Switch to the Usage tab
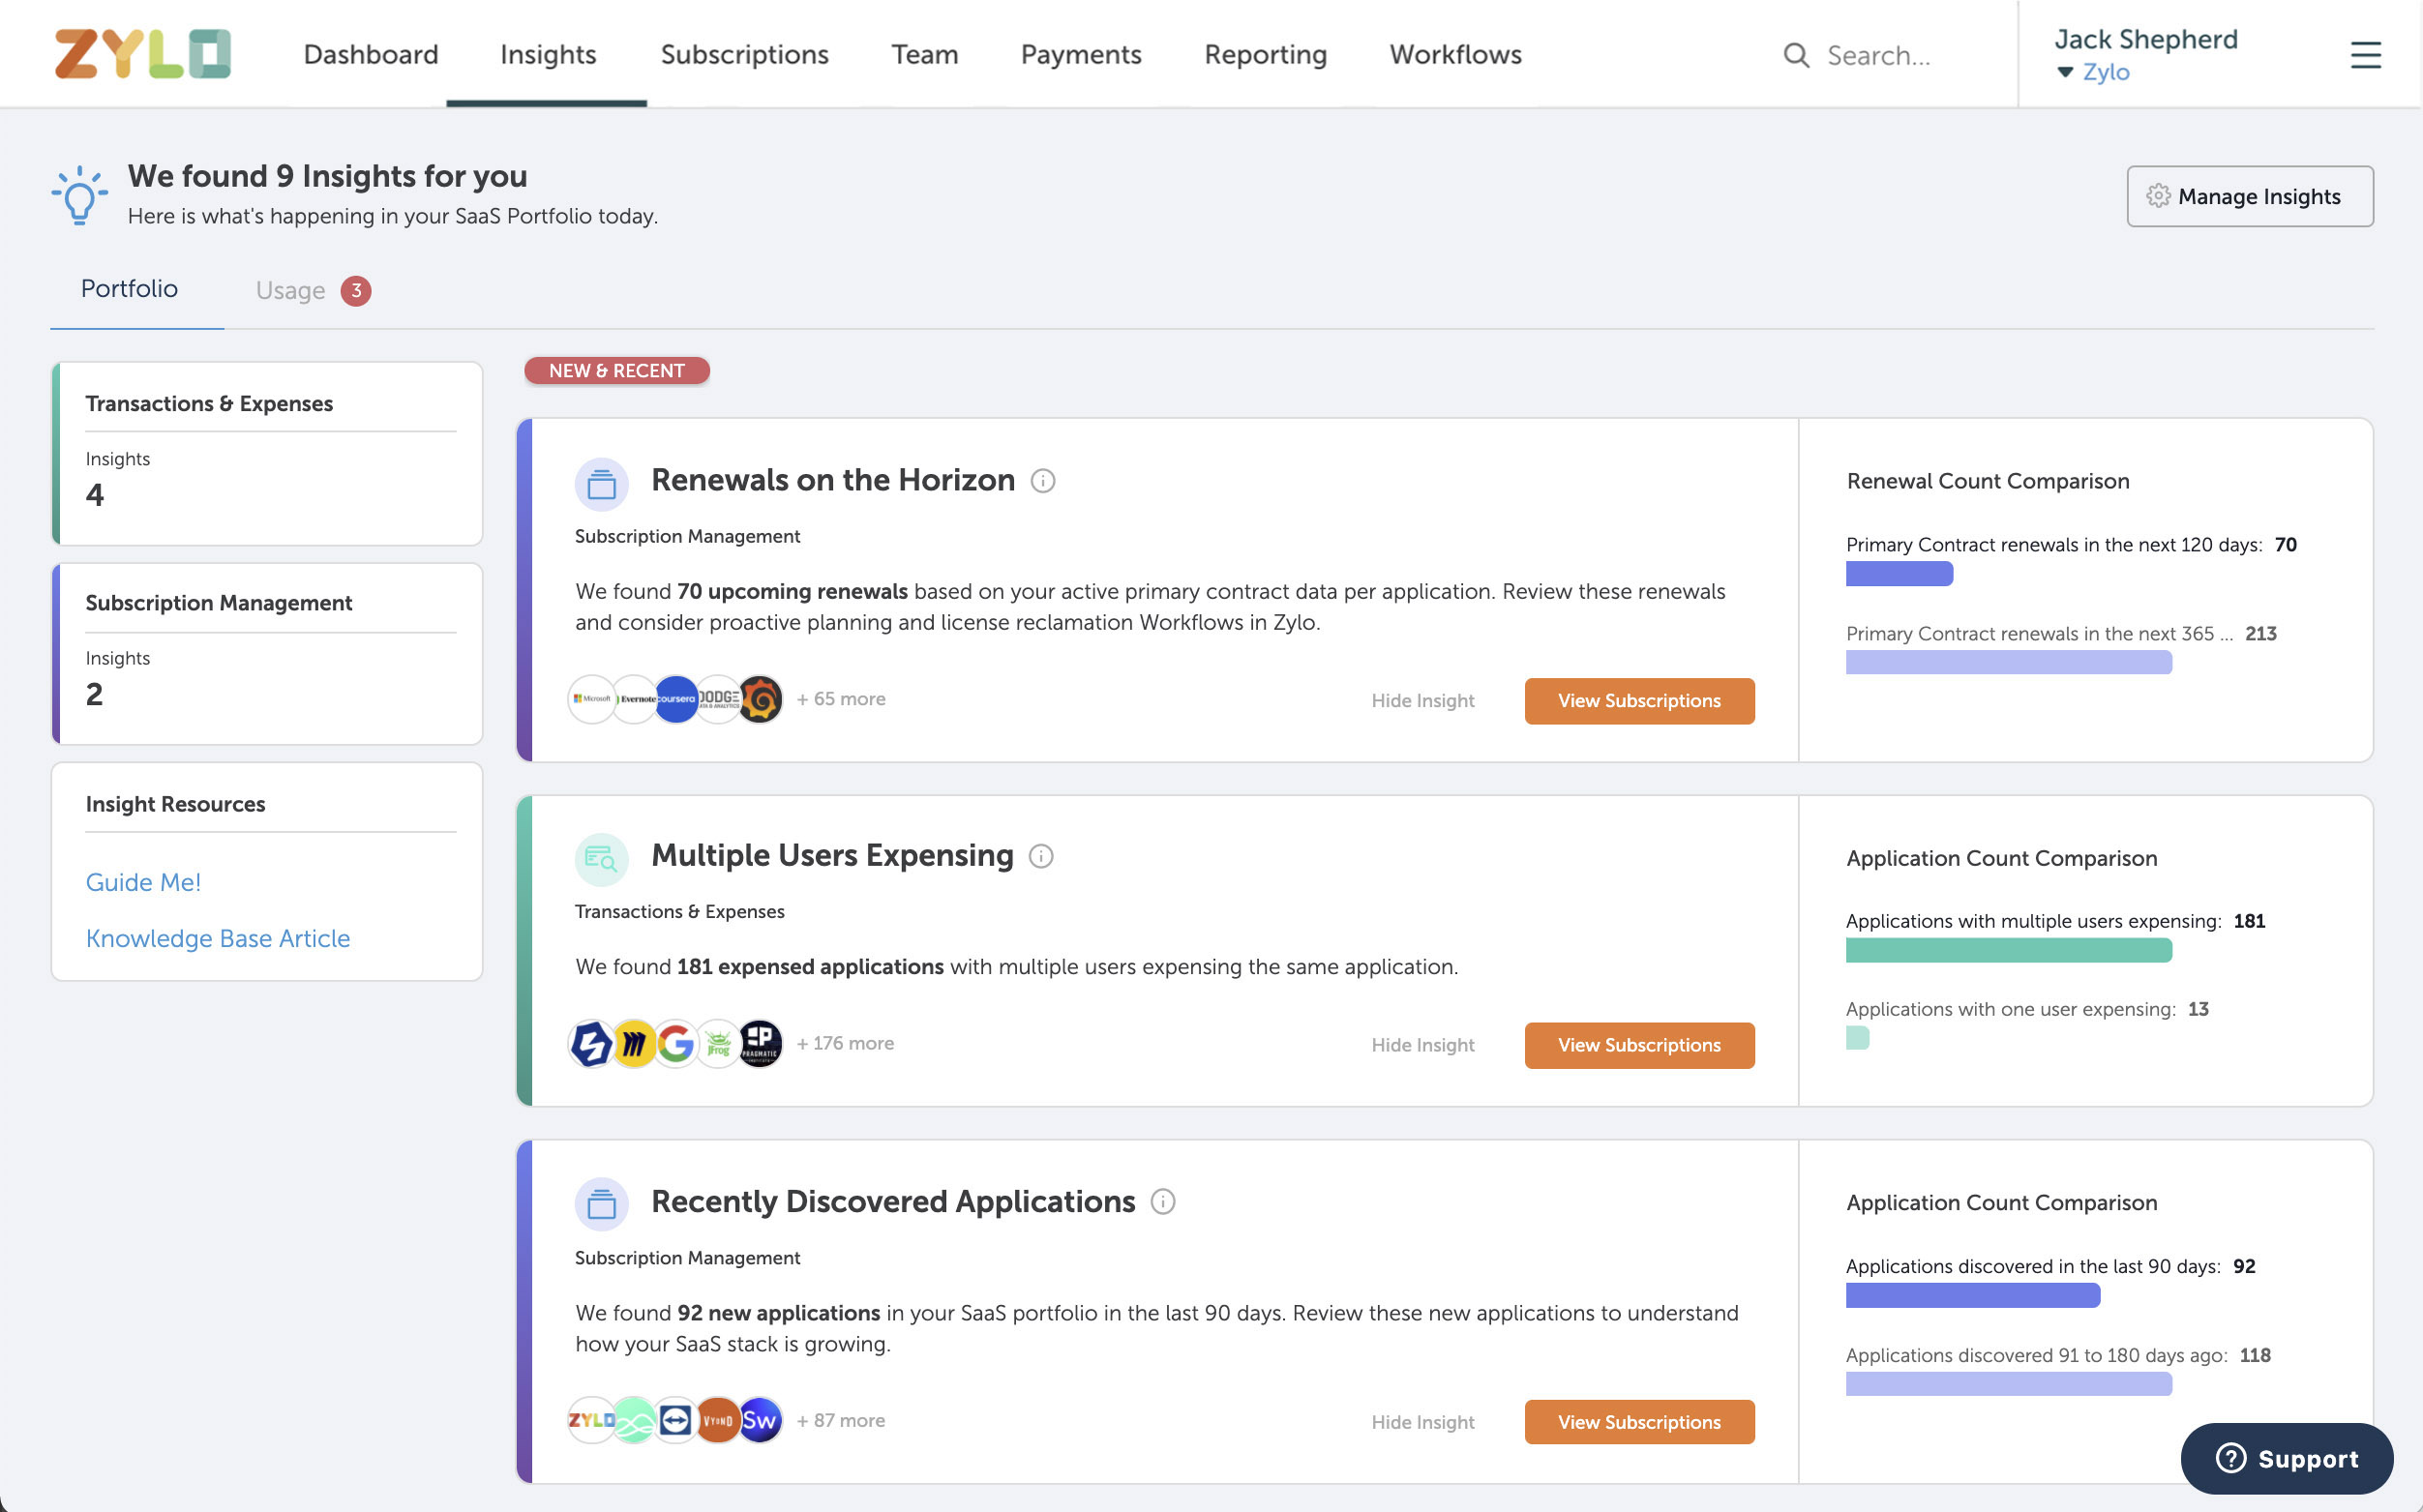The width and height of the screenshot is (2423, 1512). click(291, 290)
